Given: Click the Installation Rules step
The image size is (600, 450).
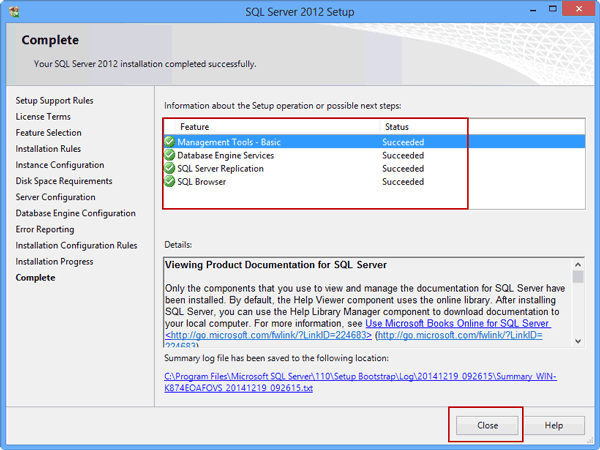Looking at the screenshot, I should (x=48, y=148).
